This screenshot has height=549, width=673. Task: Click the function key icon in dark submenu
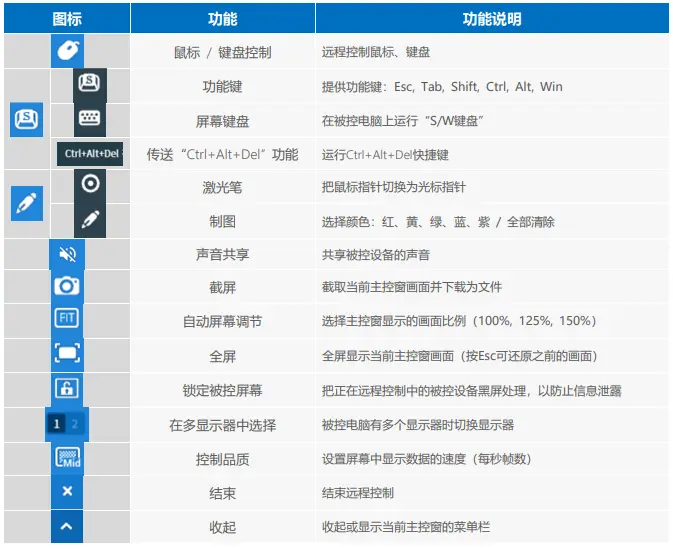click(90, 84)
